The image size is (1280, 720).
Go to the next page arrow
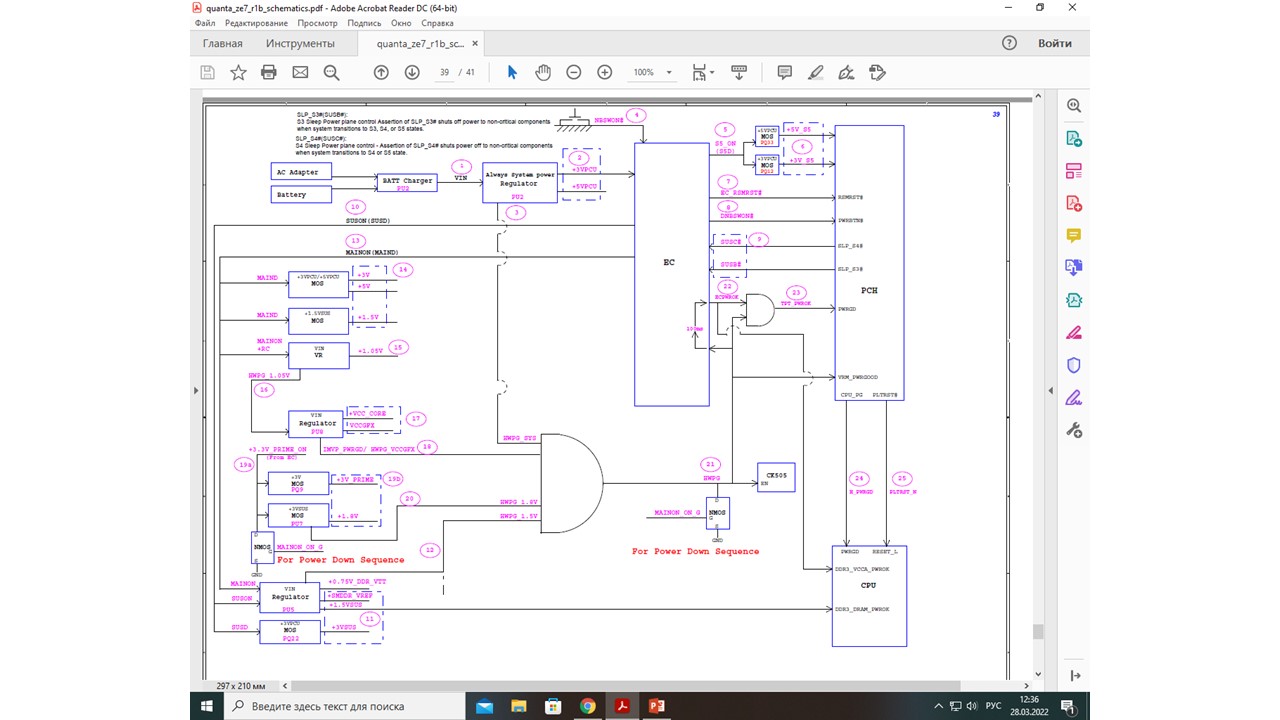412,72
